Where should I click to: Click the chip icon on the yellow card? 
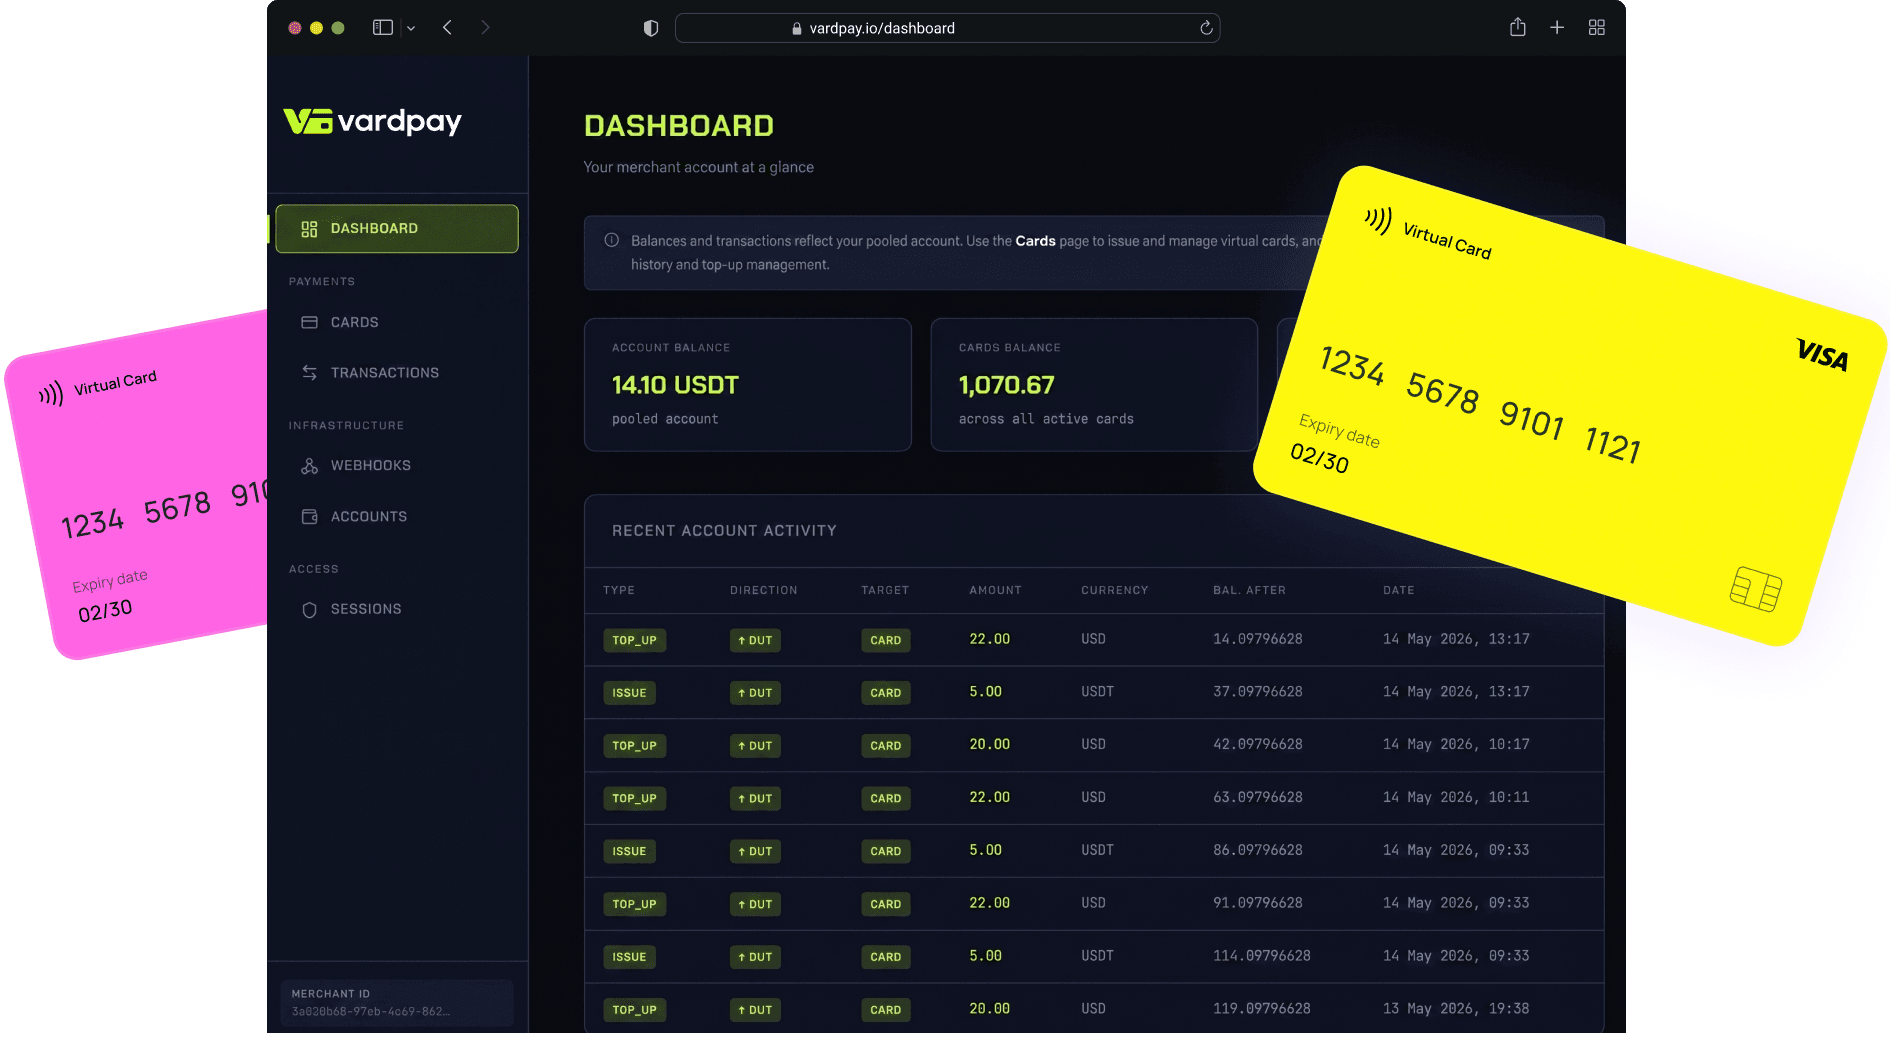click(x=1756, y=589)
